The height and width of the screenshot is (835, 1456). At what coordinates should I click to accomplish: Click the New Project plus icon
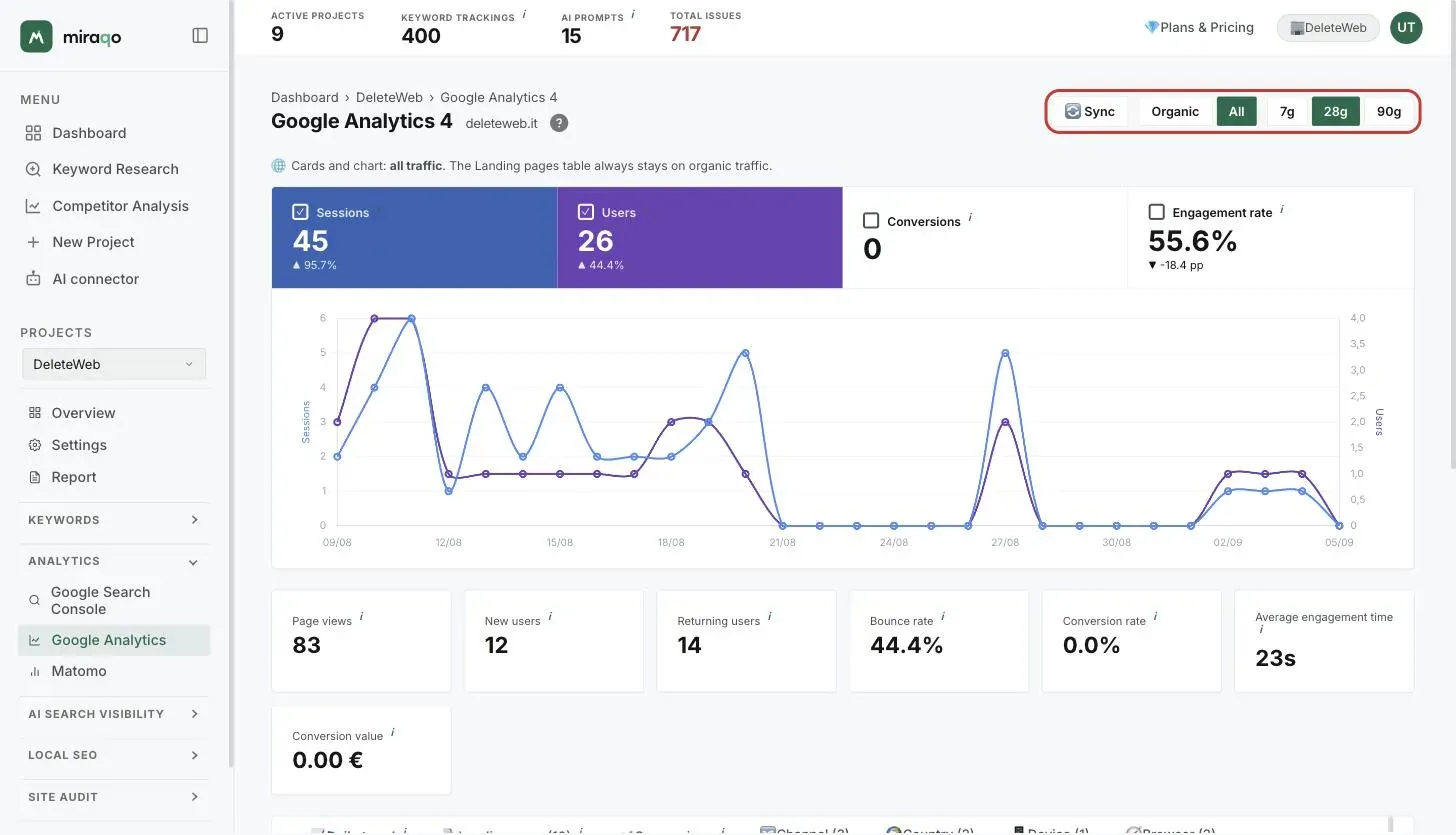pos(33,242)
